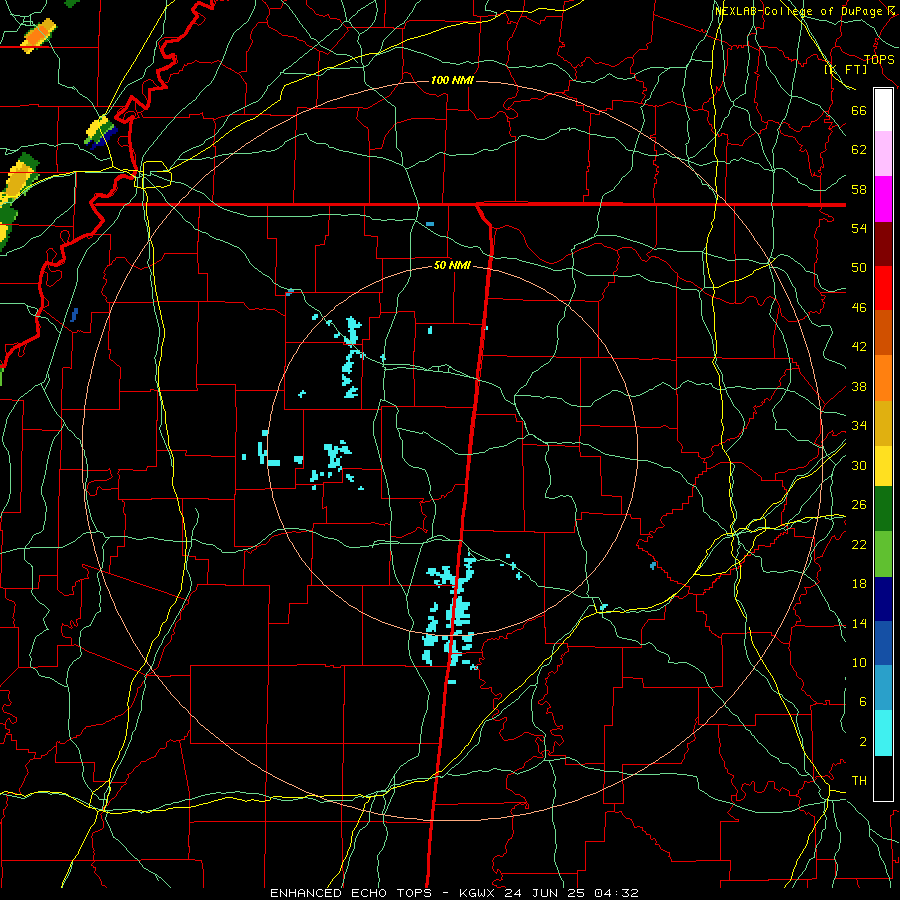Image resolution: width=900 pixels, height=900 pixels.
Task: Click the '10' legend value
Action: point(859,663)
